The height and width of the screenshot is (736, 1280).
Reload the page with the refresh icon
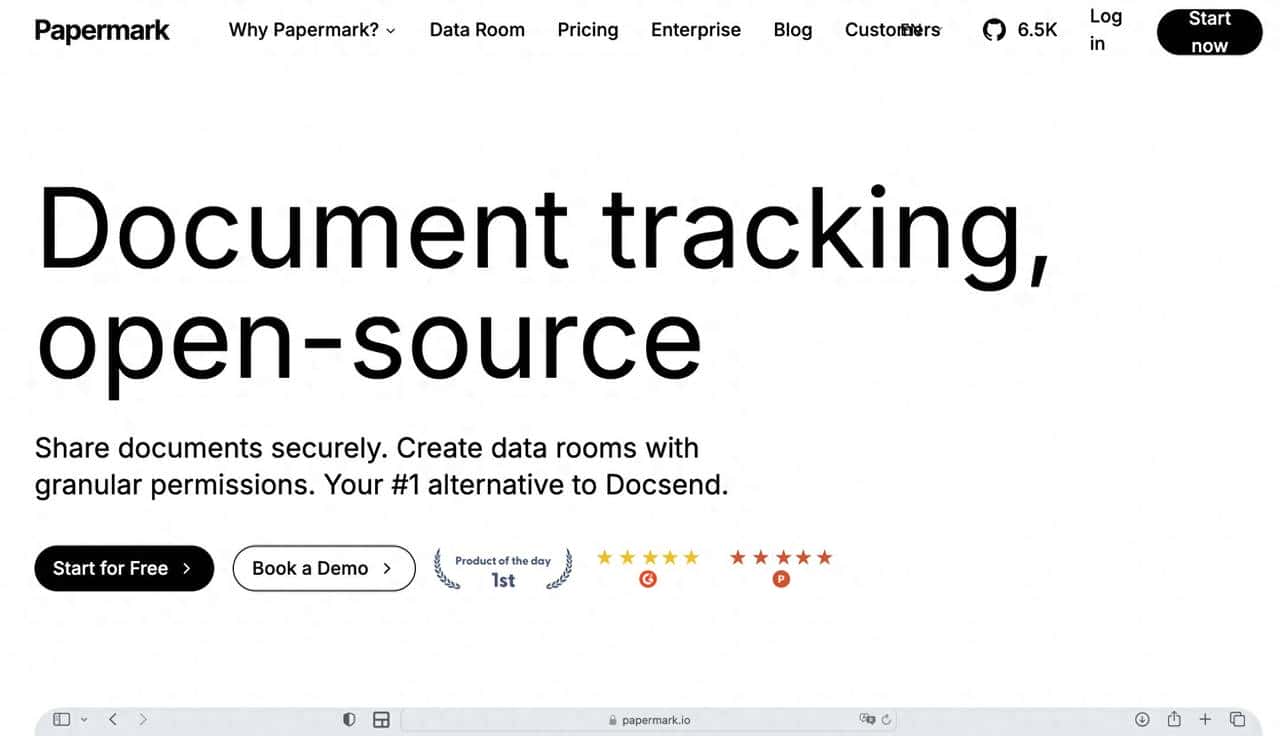pyautogui.click(x=887, y=719)
